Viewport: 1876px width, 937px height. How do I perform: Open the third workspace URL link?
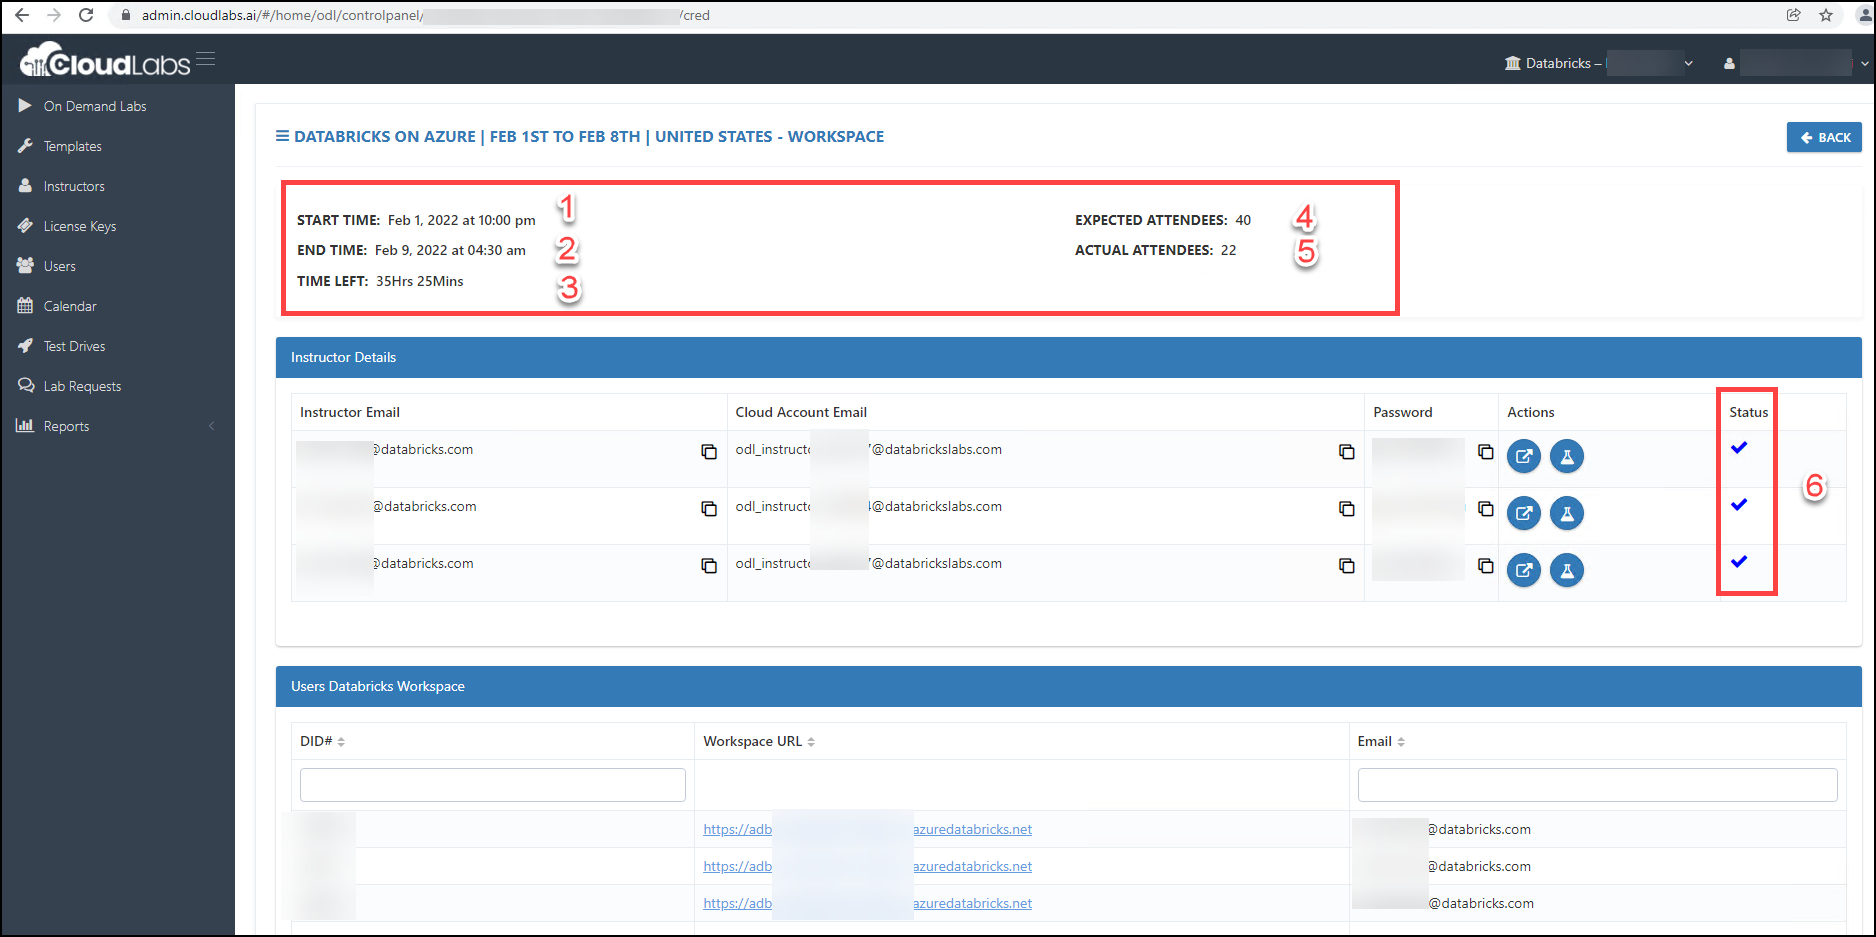tap(867, 903)
